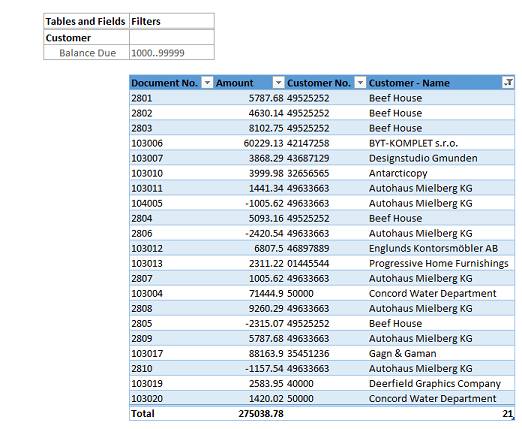Open the active filter on Customer - Name

pyautogui.click(x=508, y=82)
